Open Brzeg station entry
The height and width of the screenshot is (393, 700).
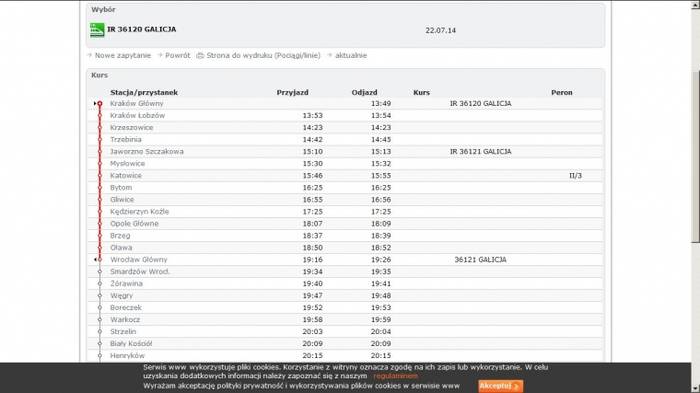(x=120, y=236)
